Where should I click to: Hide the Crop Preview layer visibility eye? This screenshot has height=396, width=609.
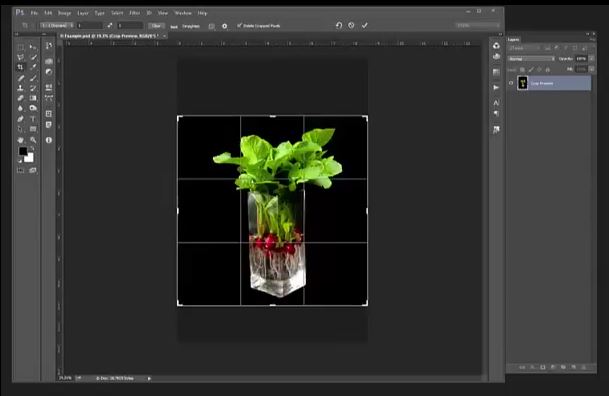click(511, 83)
